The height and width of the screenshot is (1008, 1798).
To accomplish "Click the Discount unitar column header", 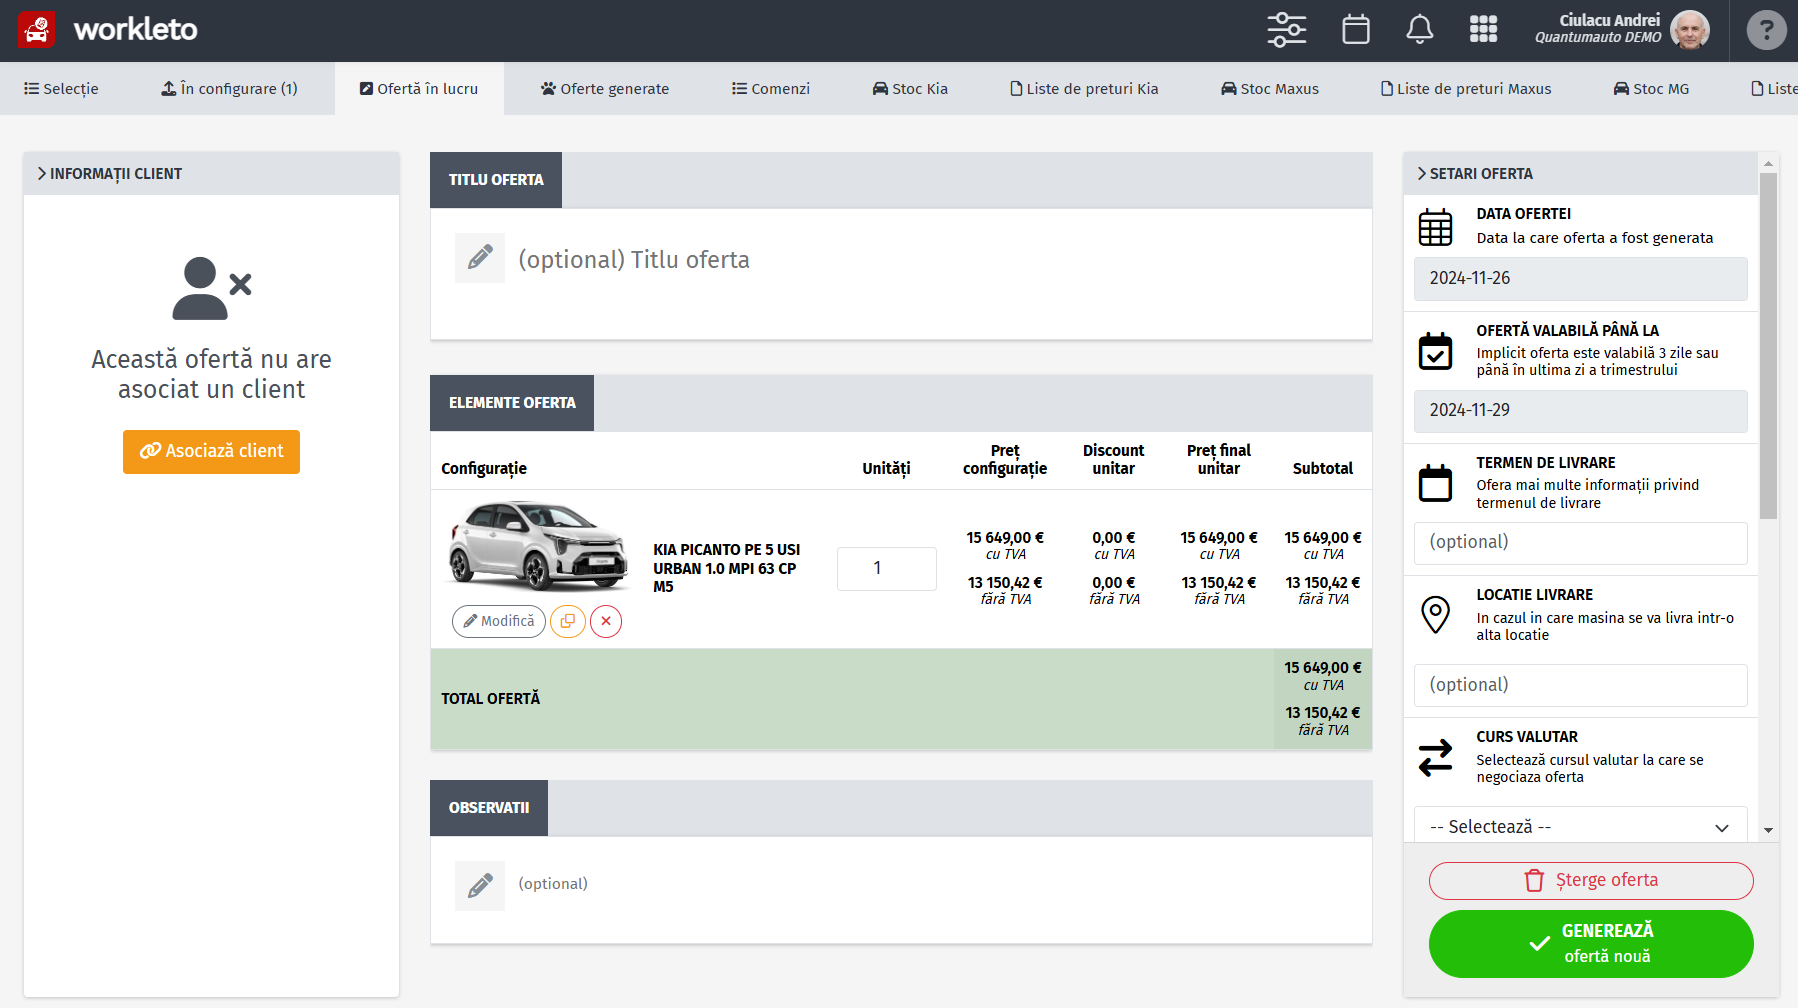I will (1113, 460).
